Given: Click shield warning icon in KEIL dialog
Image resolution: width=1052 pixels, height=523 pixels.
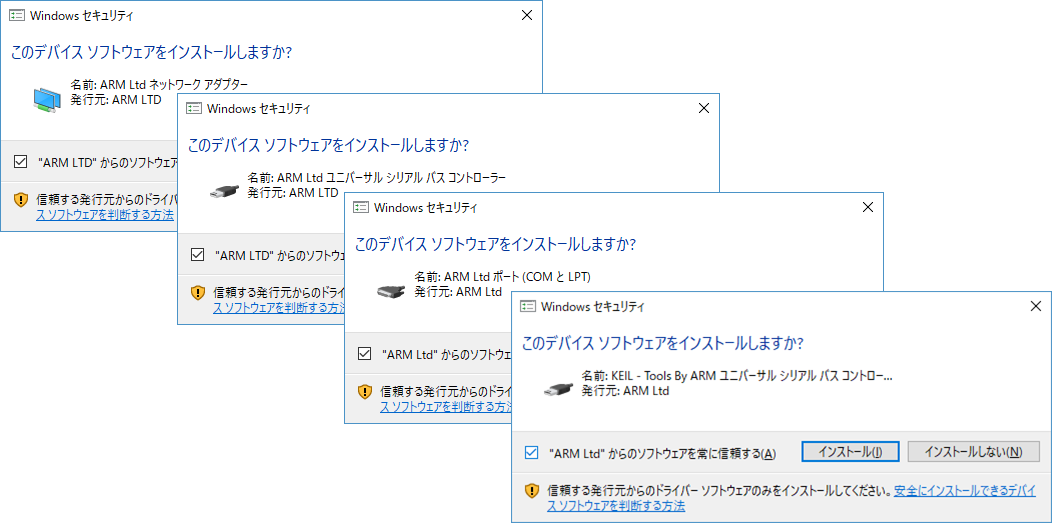Looking at the screenshot, I should 531,491.
